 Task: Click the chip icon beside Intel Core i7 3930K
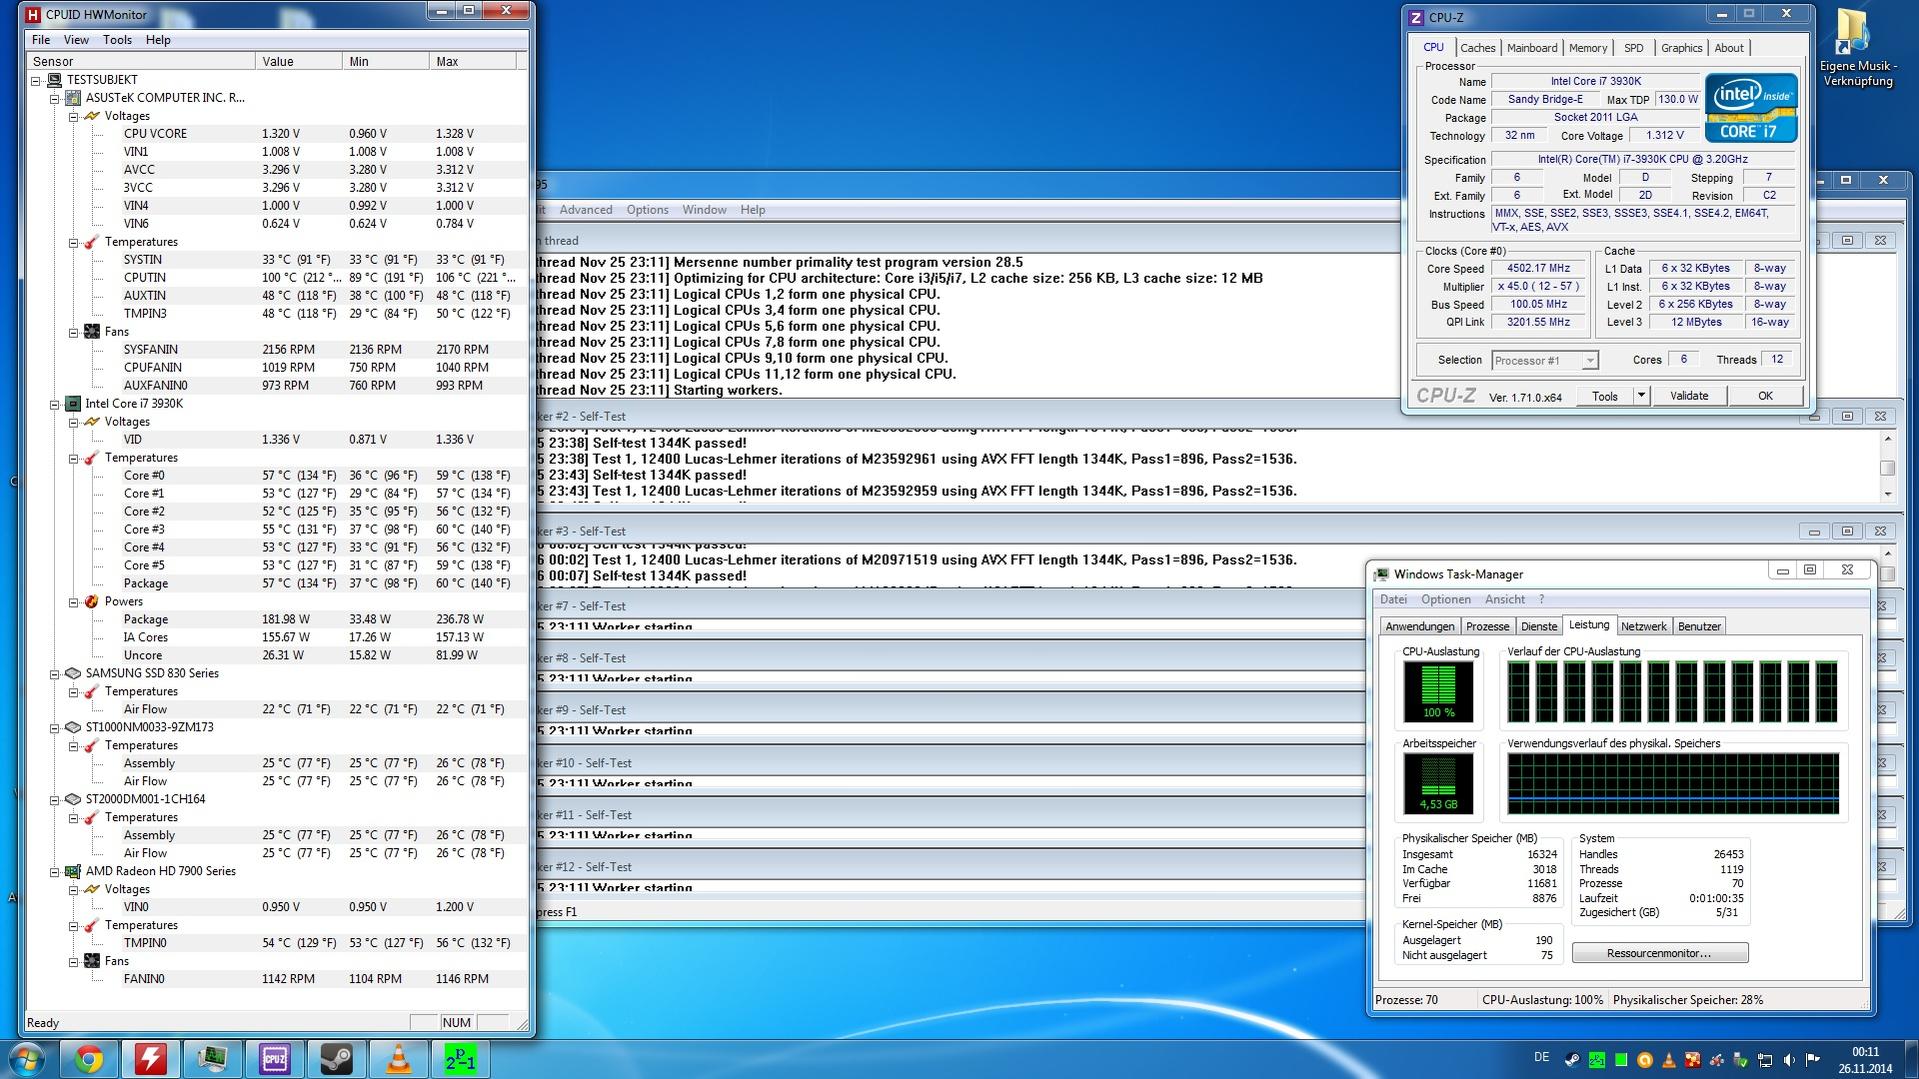coord(73,404)
